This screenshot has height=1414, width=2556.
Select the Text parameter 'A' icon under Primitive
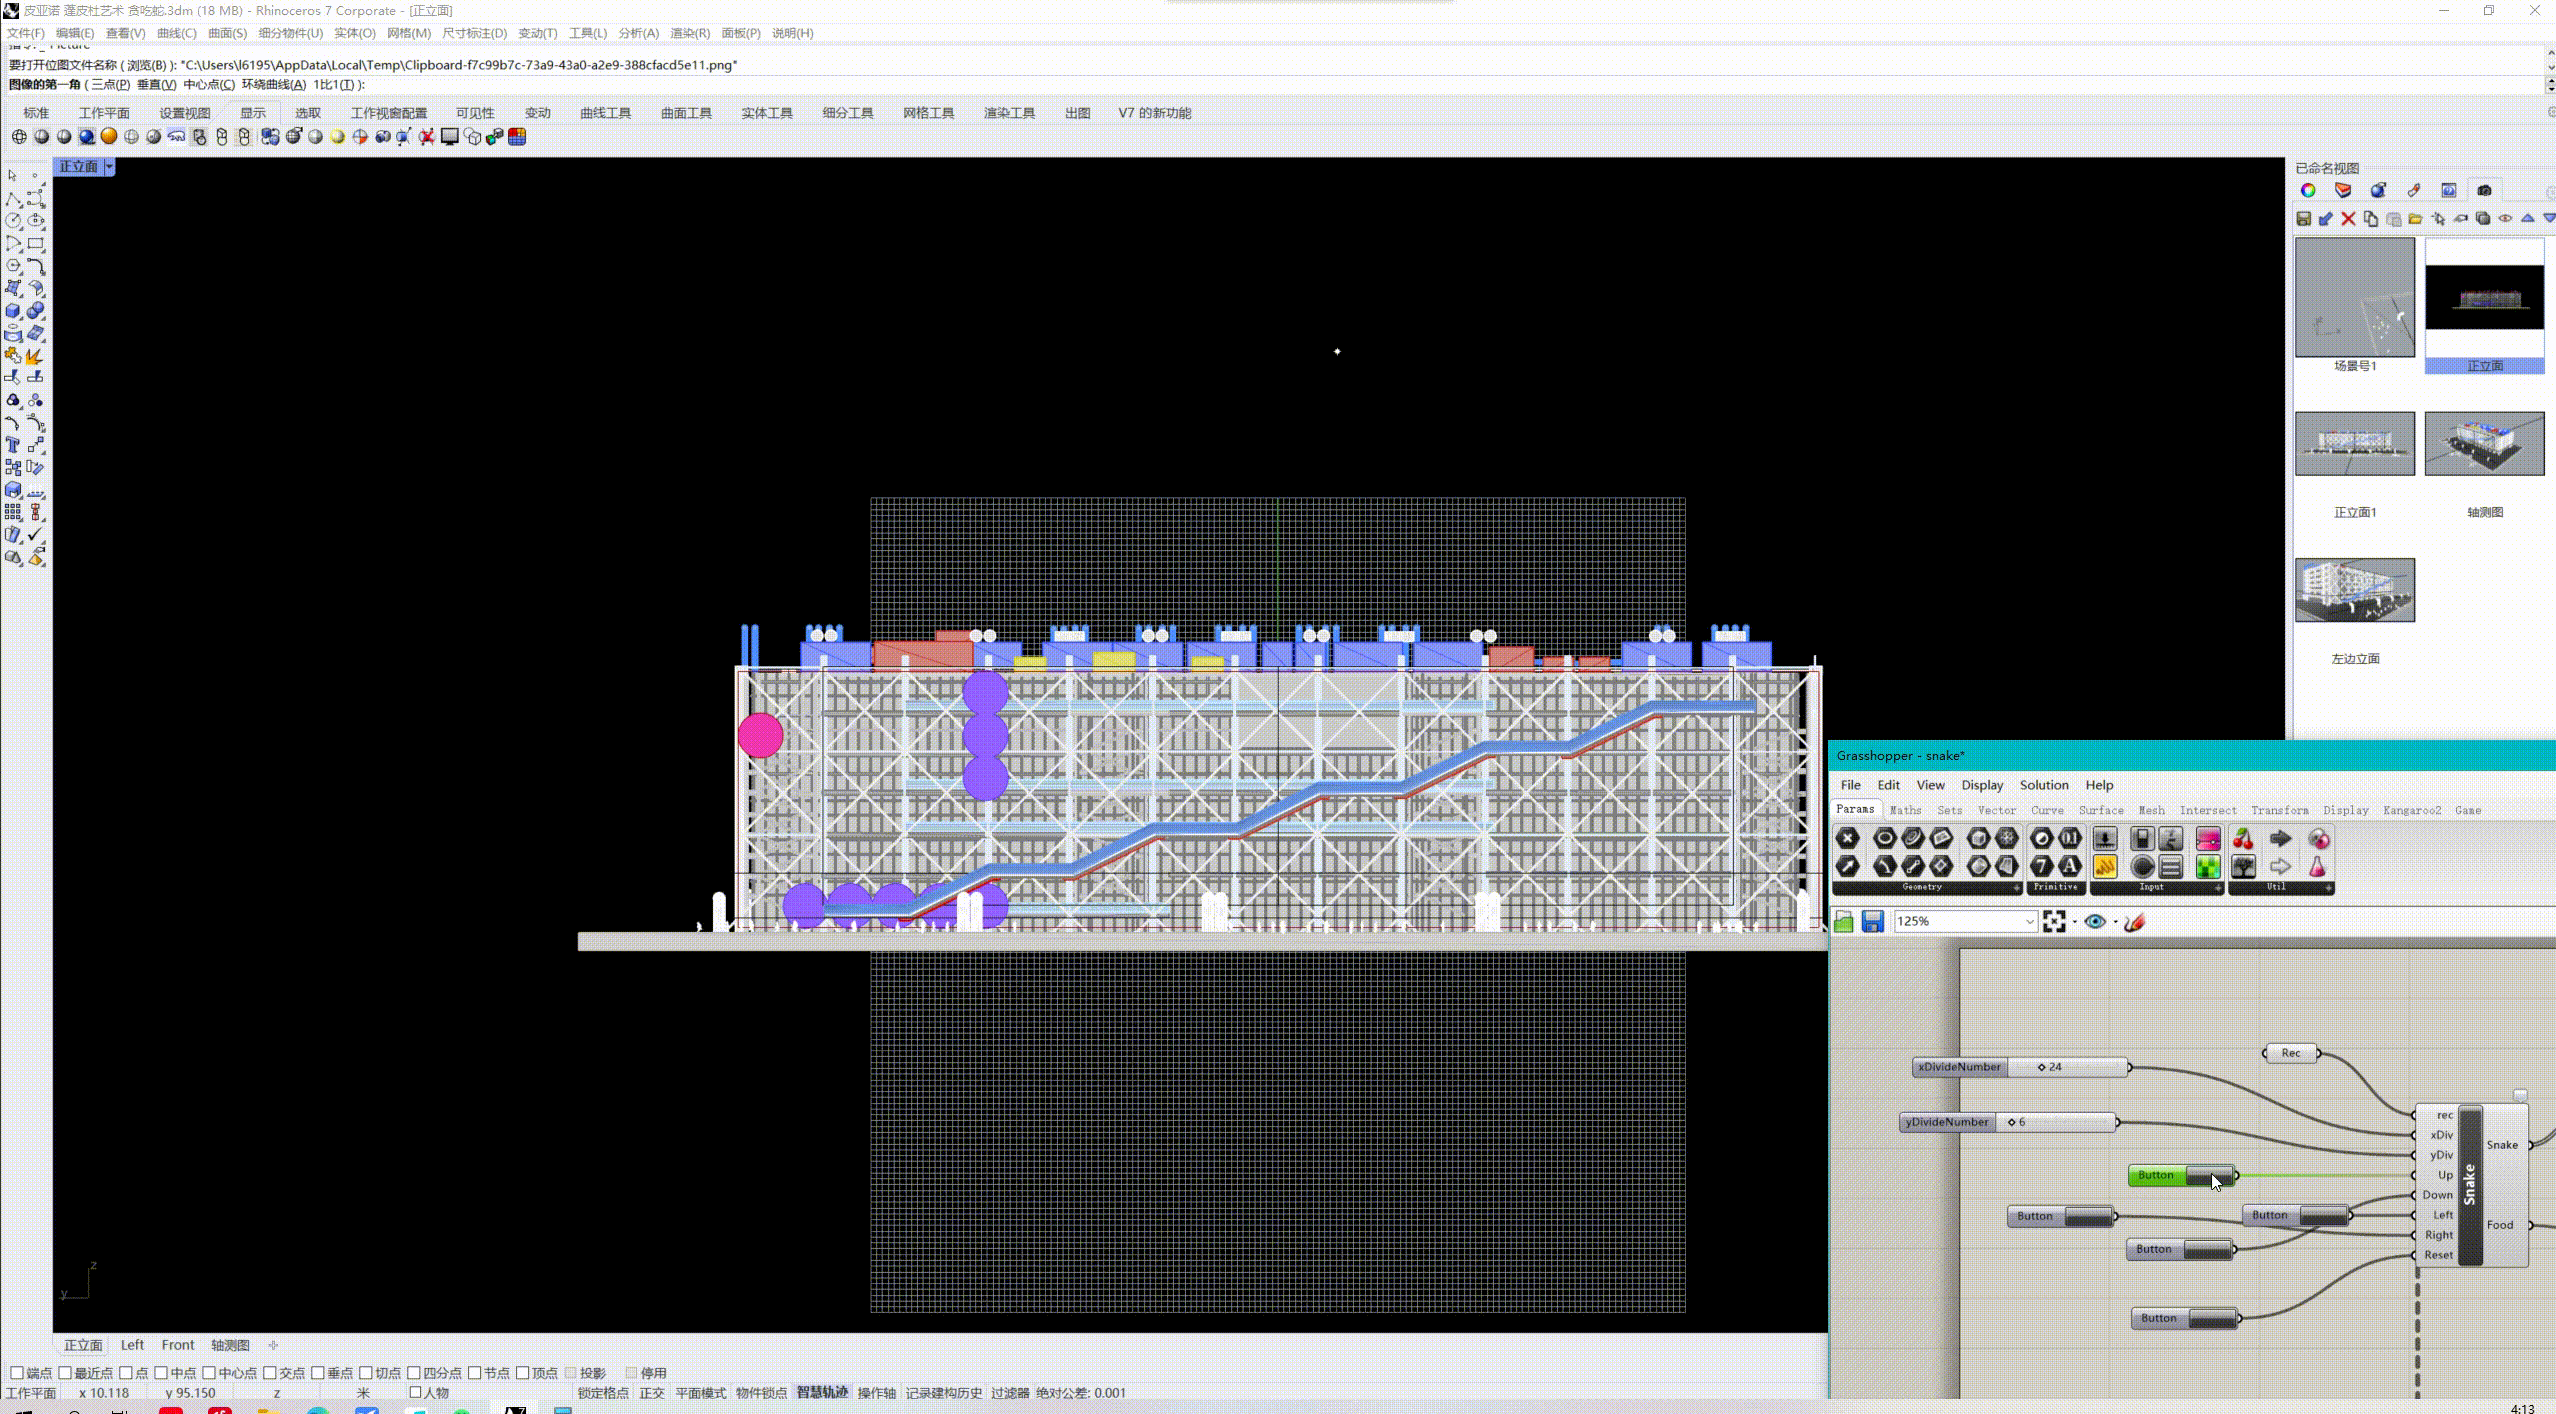click(x=2072, y=867)
